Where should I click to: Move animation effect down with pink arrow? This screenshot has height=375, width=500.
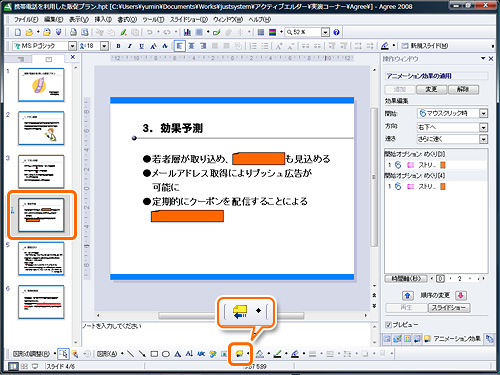(461, 295)
